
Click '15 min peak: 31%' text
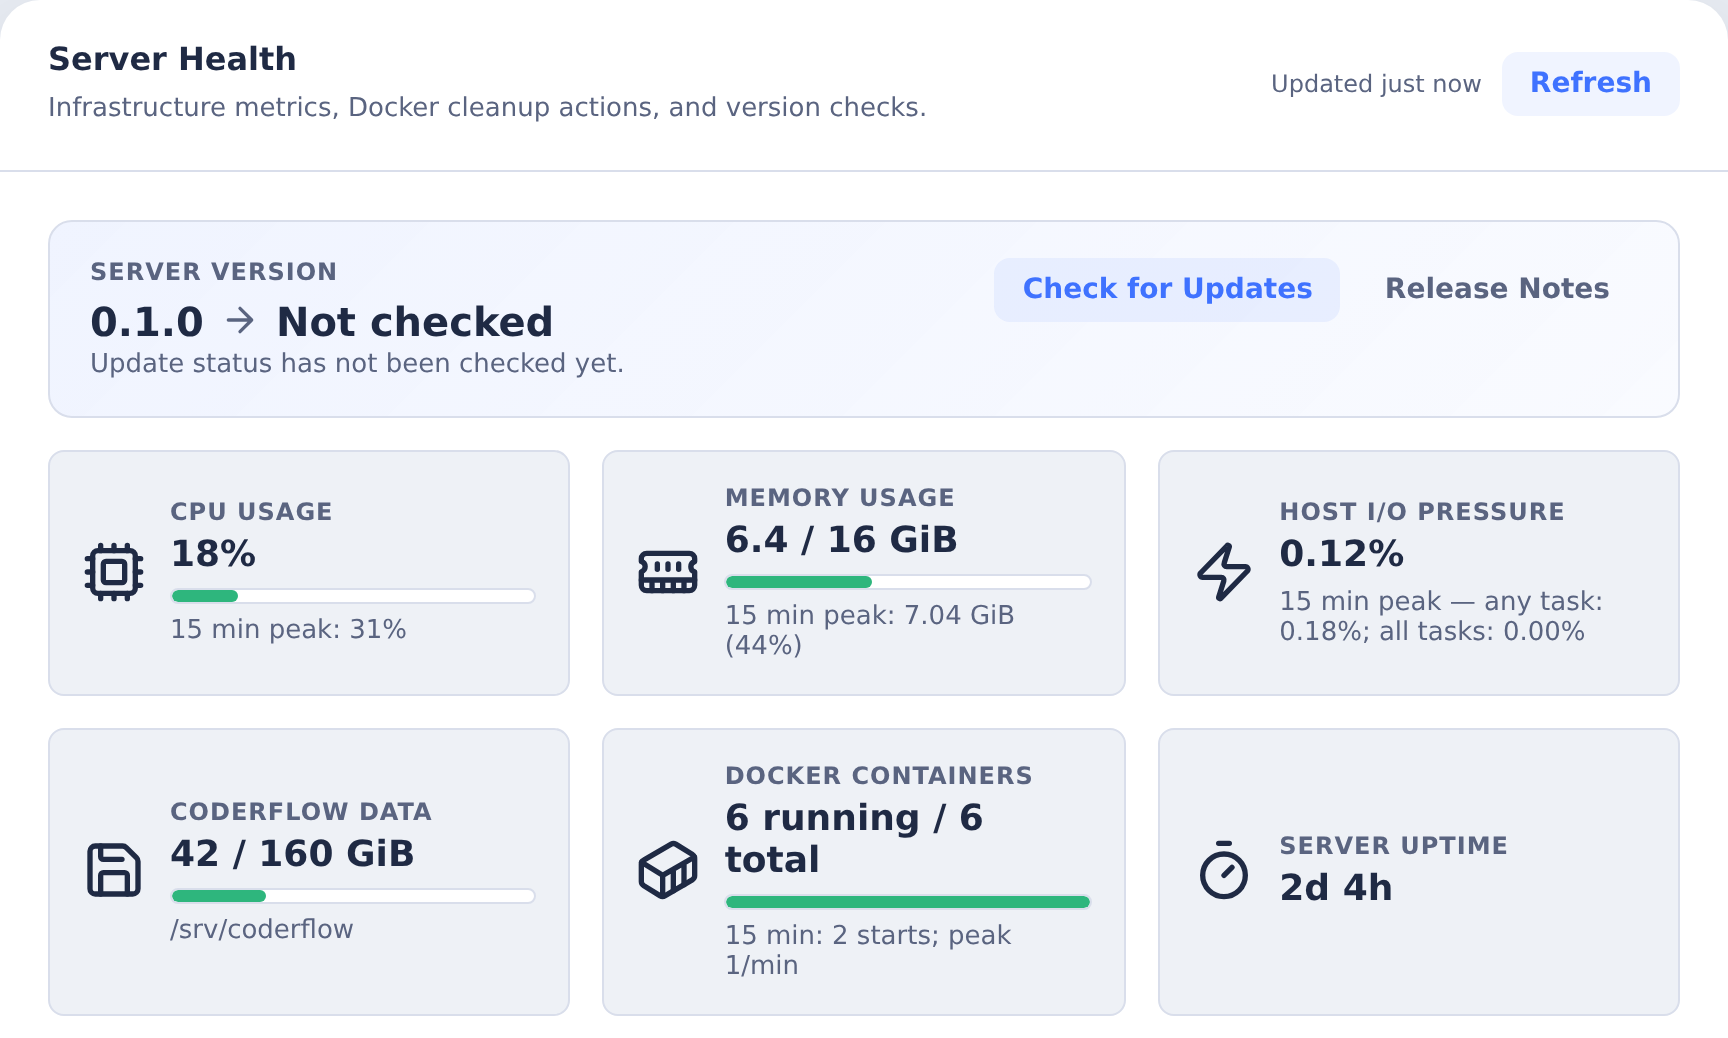click(288, 629)
